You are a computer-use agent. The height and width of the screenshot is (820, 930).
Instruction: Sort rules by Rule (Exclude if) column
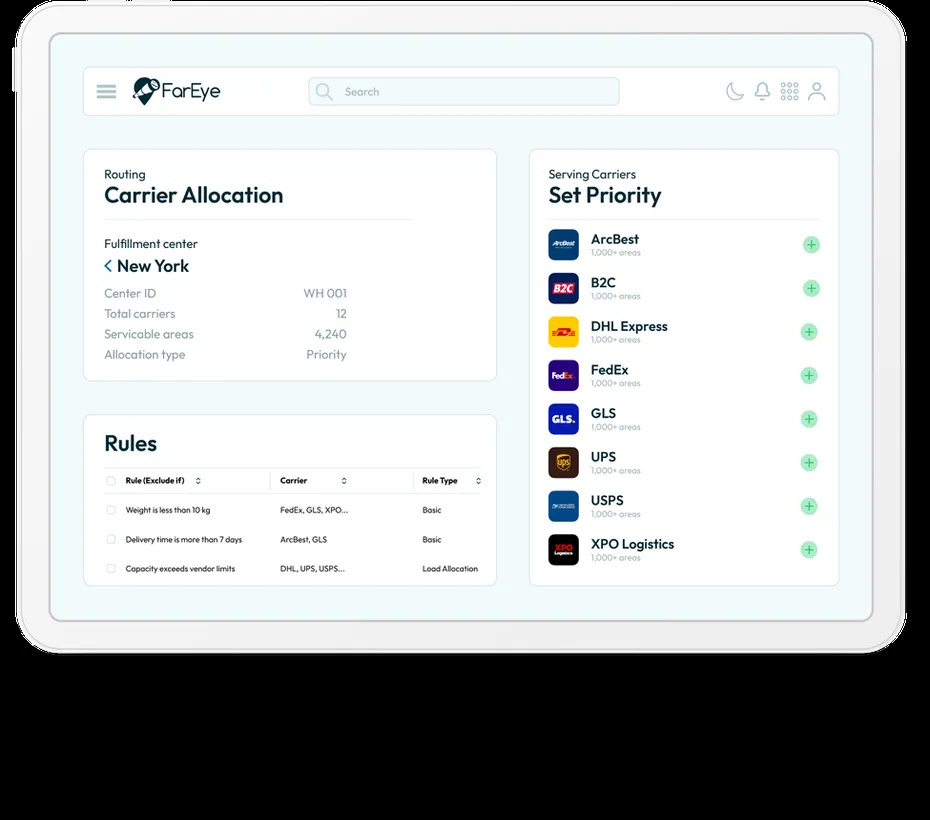(198, 481)
